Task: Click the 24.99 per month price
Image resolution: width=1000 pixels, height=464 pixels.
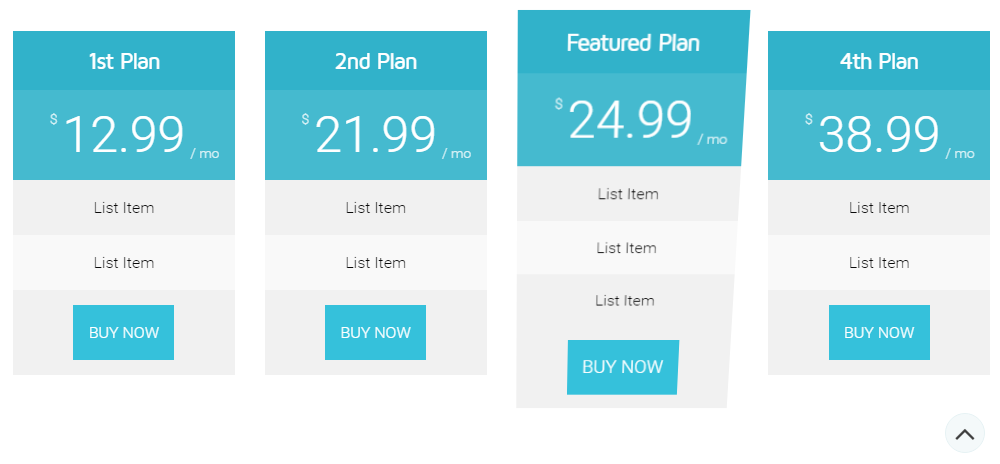Action: 631,121
